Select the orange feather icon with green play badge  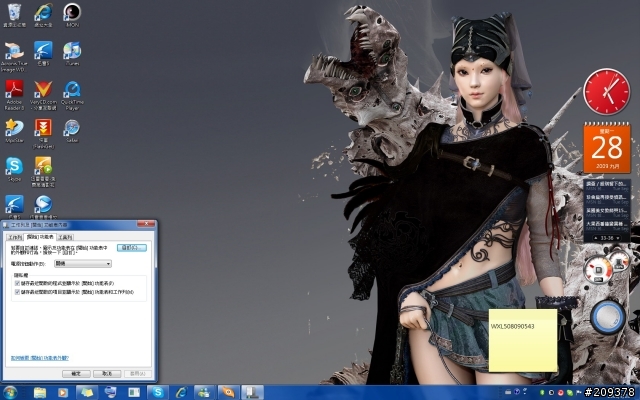pyautogui.click(x=43, y=172)
